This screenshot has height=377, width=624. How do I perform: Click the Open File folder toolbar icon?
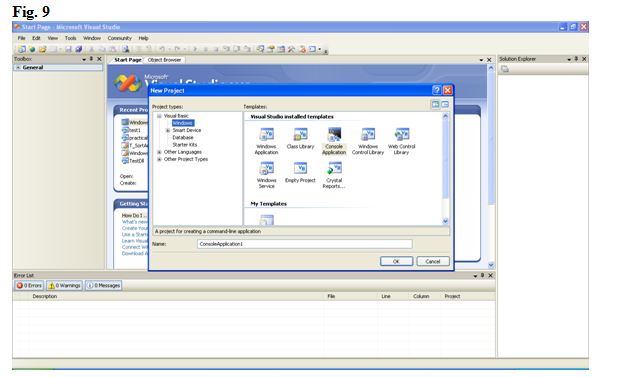point(43,49)
